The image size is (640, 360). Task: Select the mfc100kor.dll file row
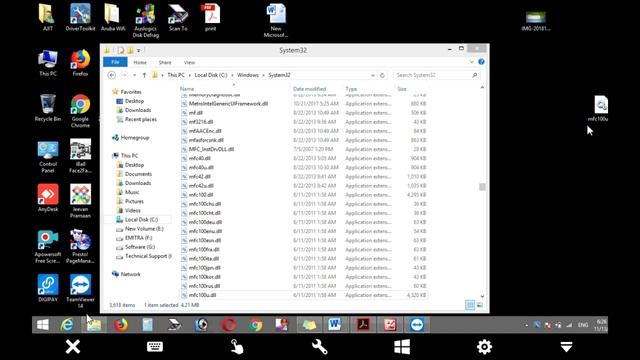point(304,277)
